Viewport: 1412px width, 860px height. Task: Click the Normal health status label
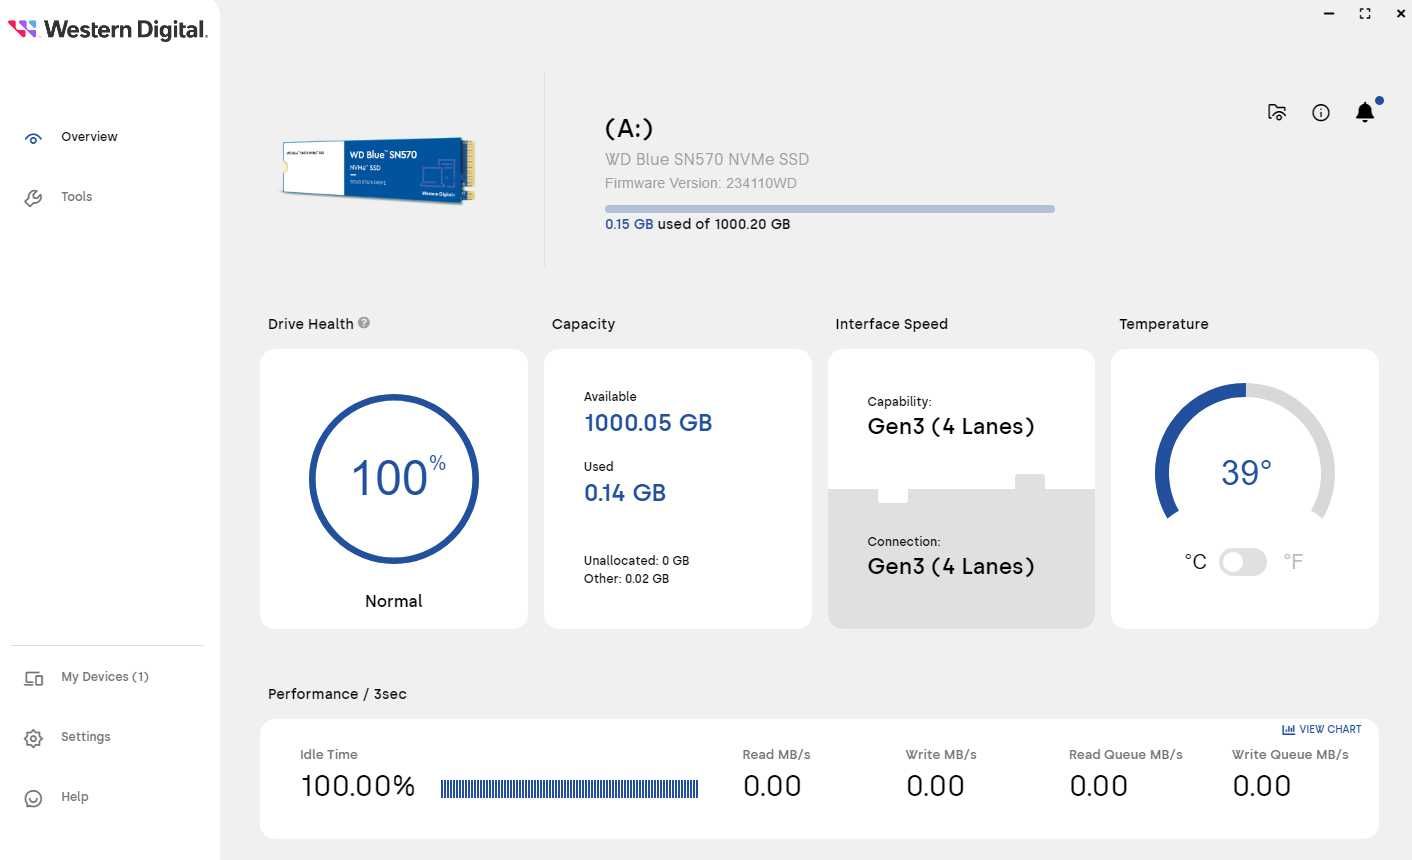[x=394, y=601]
